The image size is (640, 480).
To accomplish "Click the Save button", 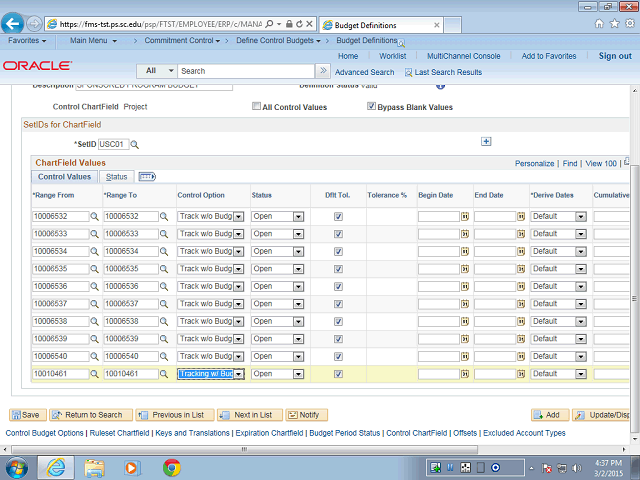I will pyautogui.click(x=26, y=415).
